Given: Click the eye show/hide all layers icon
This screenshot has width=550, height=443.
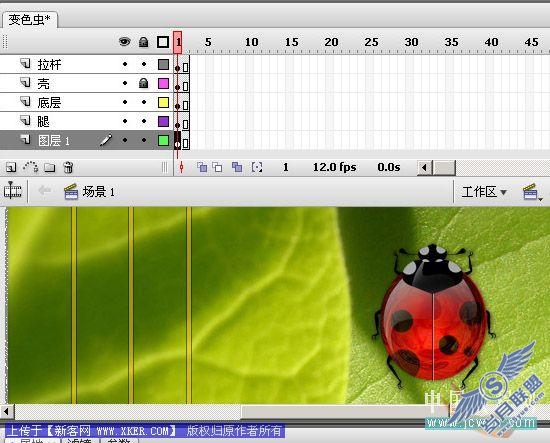Looking at the screenshot, I should [x=125, y=42].
